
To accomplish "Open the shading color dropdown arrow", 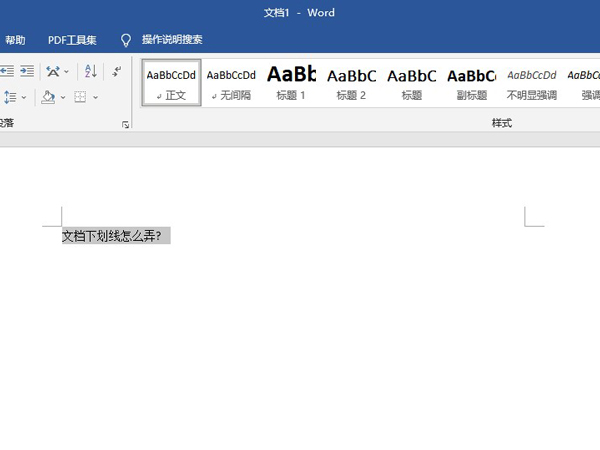I will click(x=62, y=97).
